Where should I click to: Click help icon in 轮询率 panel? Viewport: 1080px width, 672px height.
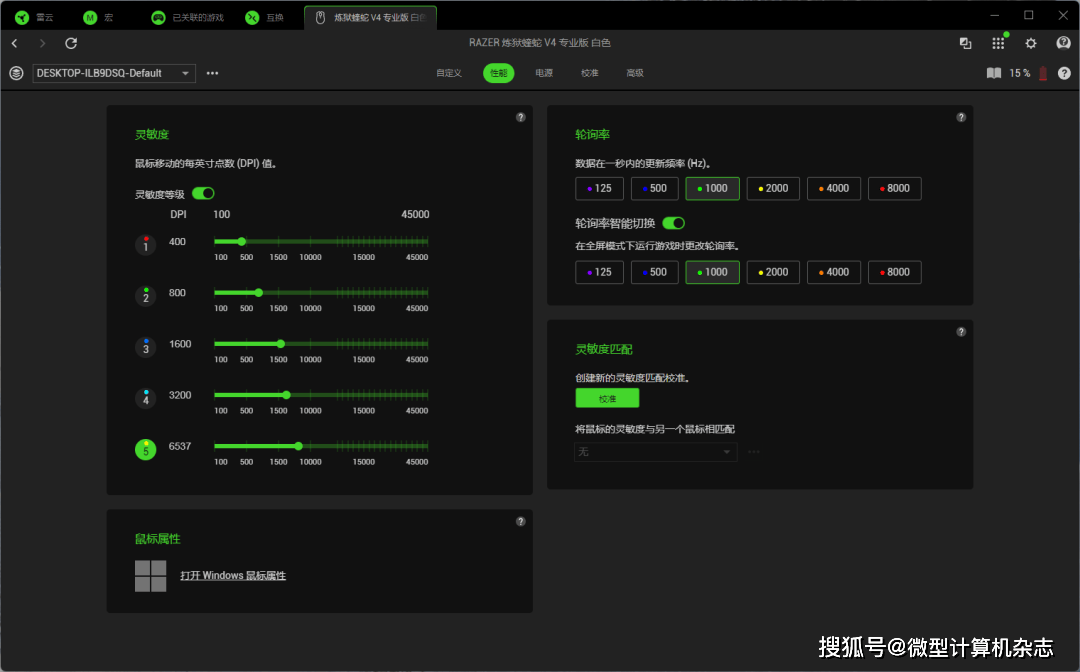pyautogui.click(x=961, y=117)
